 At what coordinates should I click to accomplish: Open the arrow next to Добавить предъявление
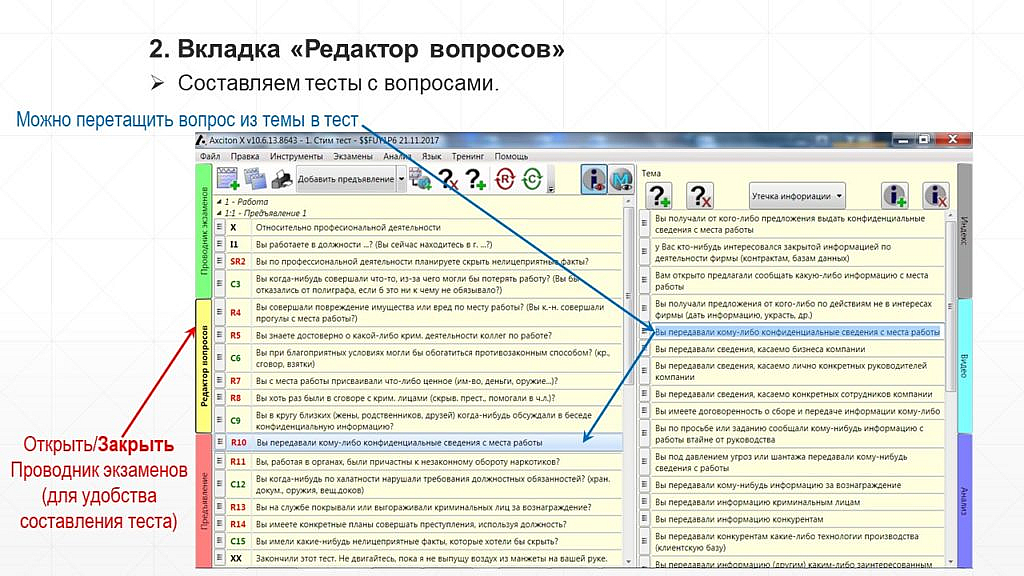(401, 179)
